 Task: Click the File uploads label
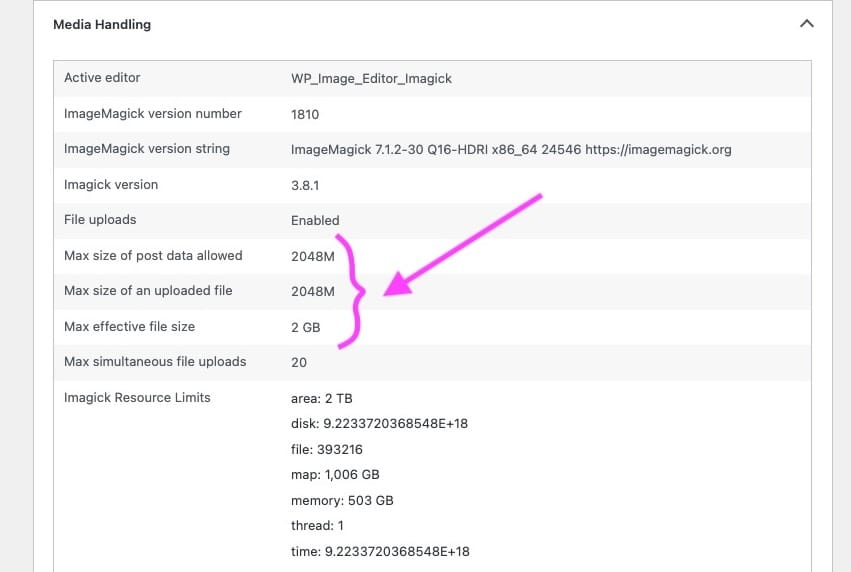point(100,220)
